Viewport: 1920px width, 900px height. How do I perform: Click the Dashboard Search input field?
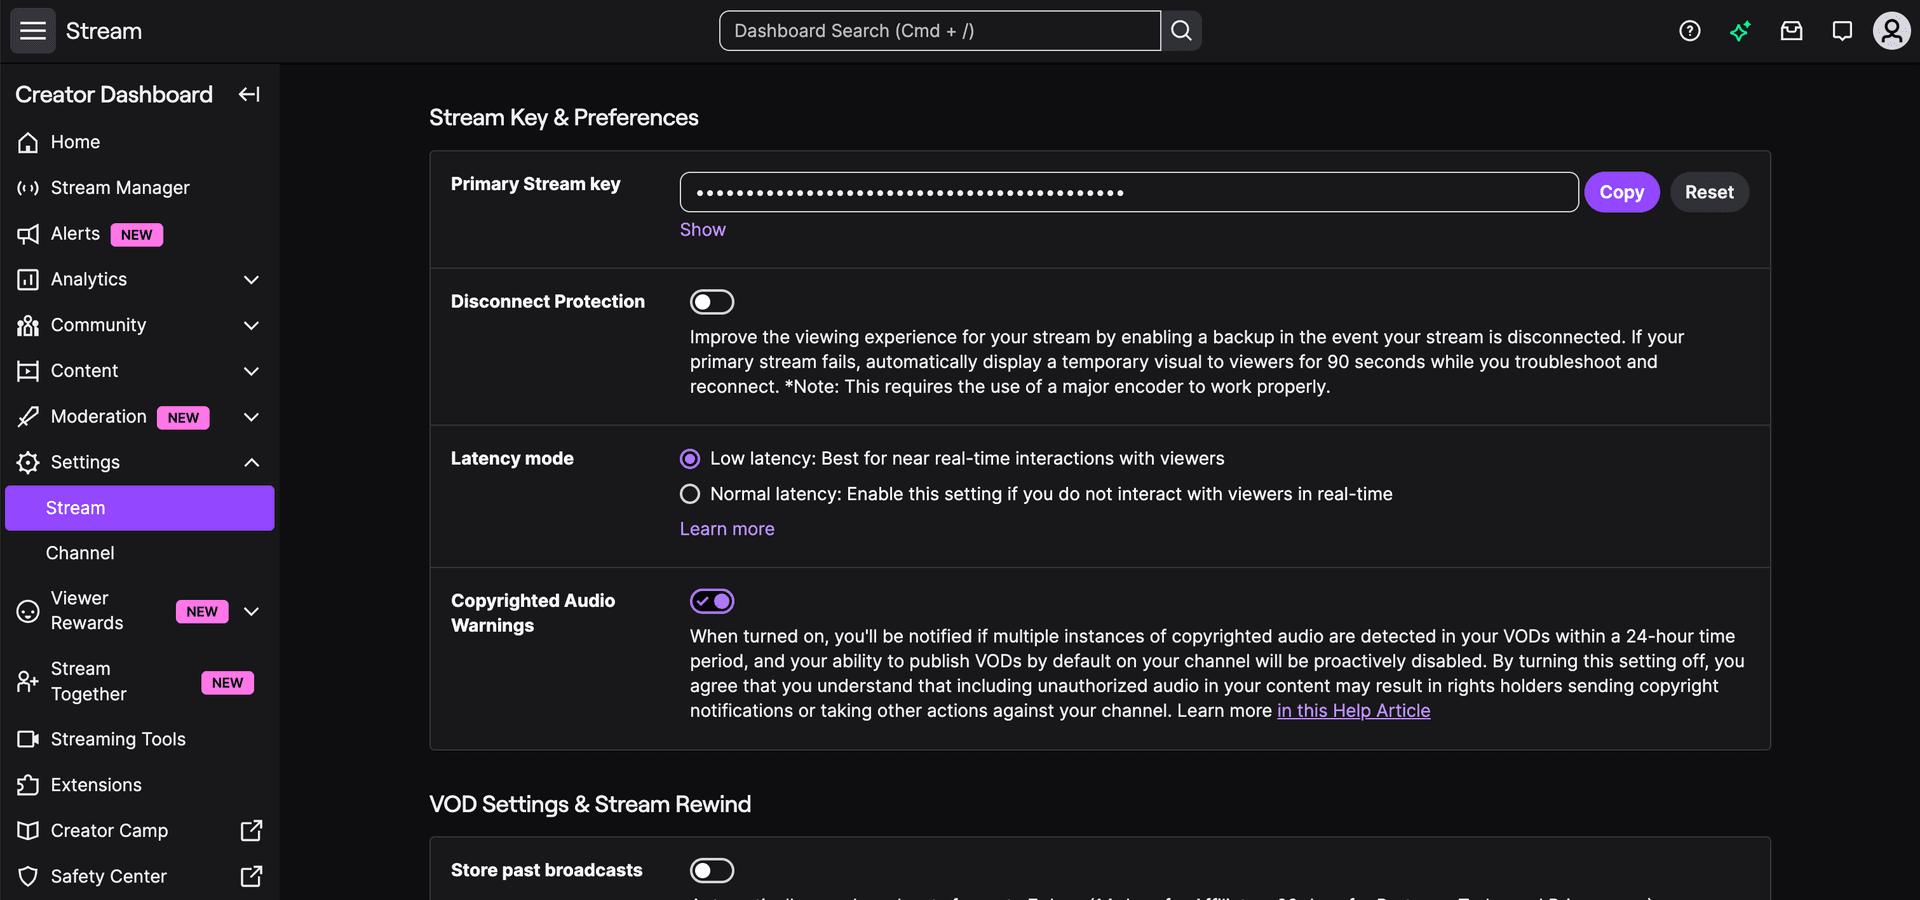click(x=939, y=31)
